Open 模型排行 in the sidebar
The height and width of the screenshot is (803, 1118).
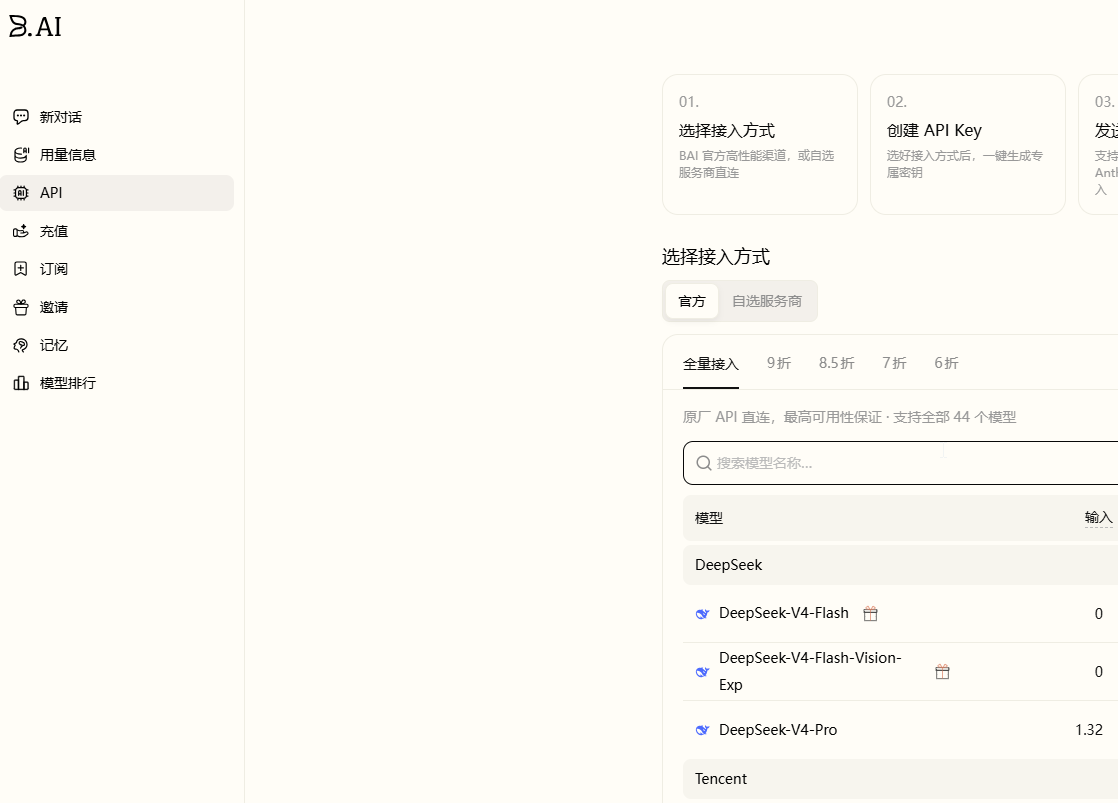tap(117, 383)
